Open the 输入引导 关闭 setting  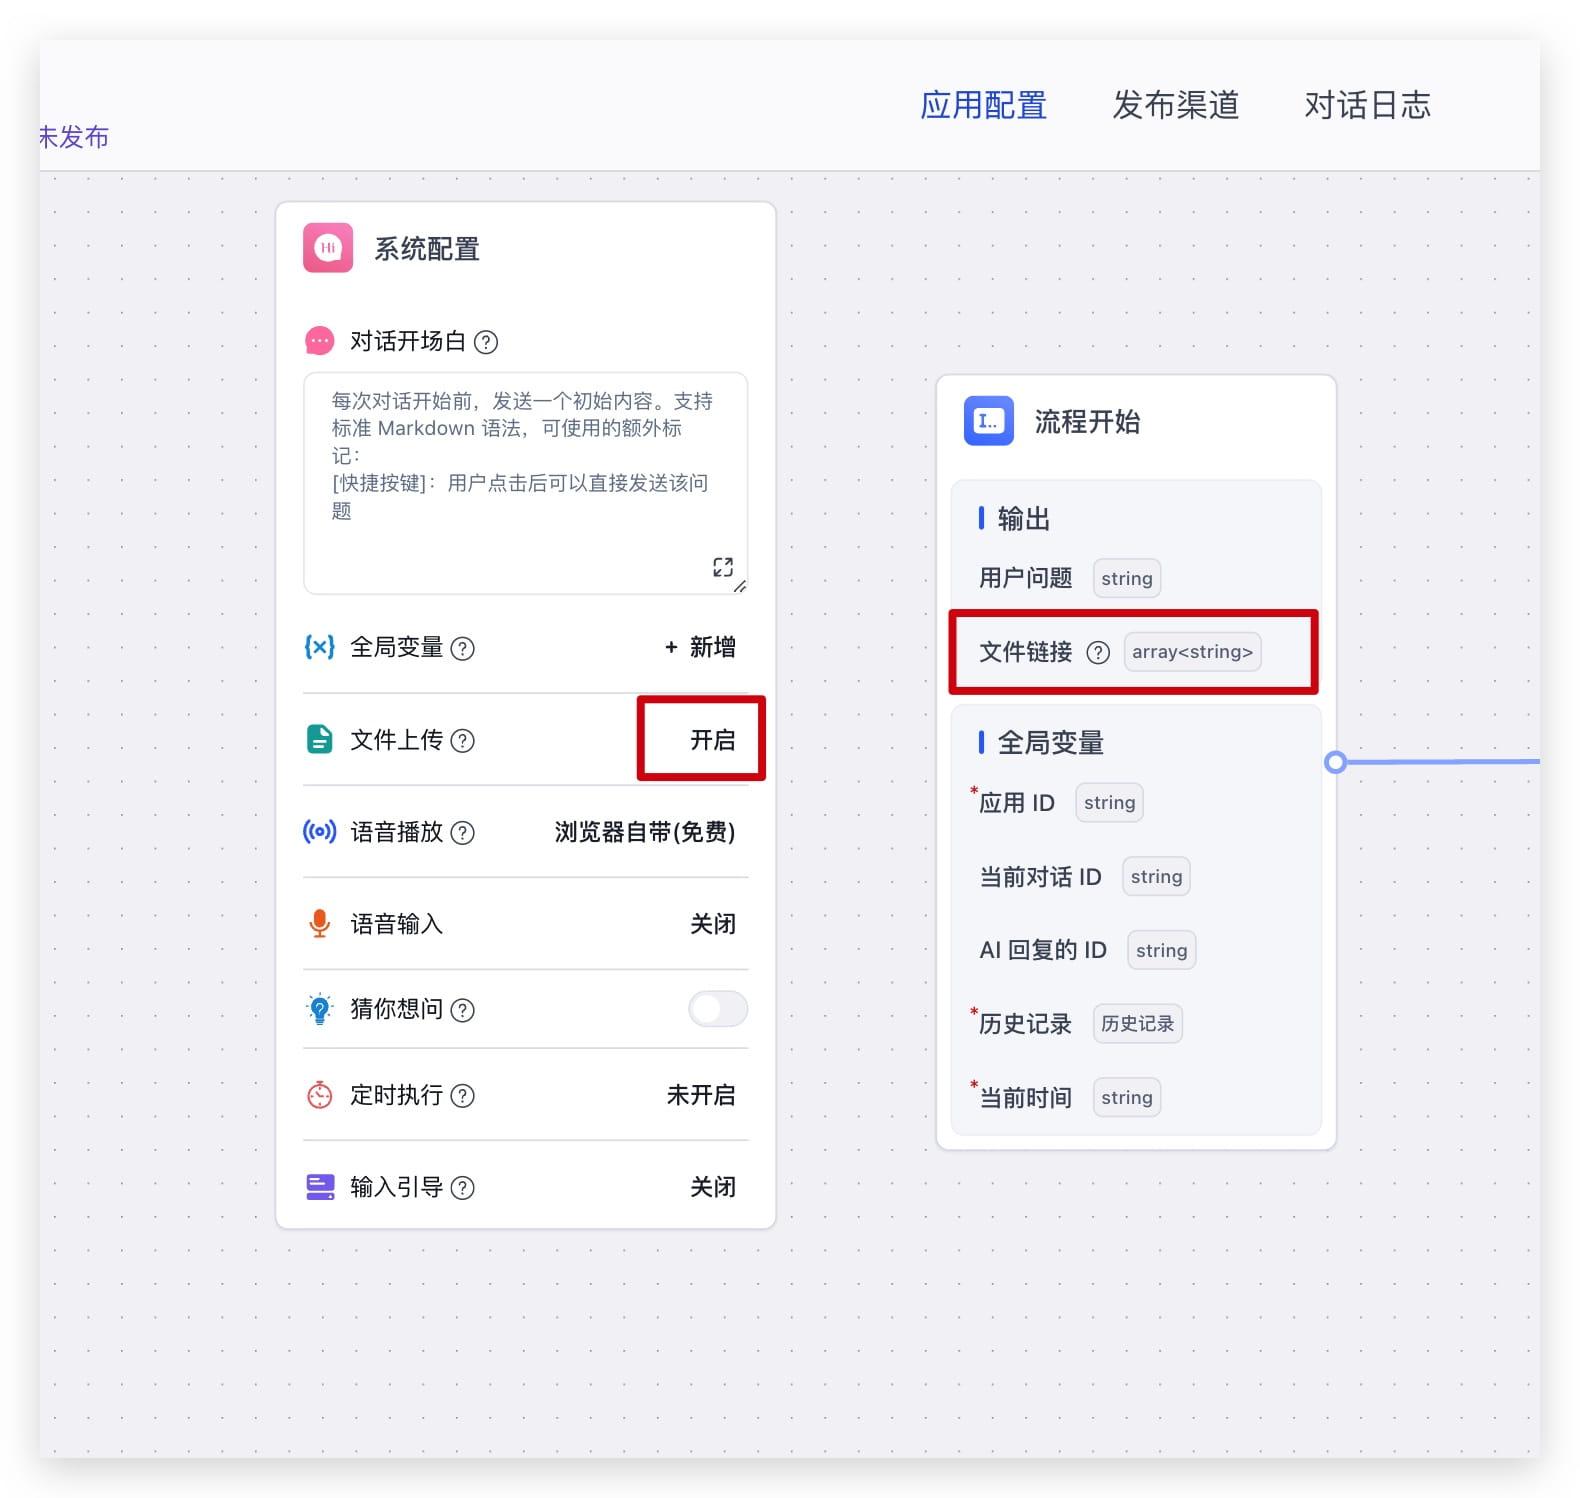pos(712,1187)
